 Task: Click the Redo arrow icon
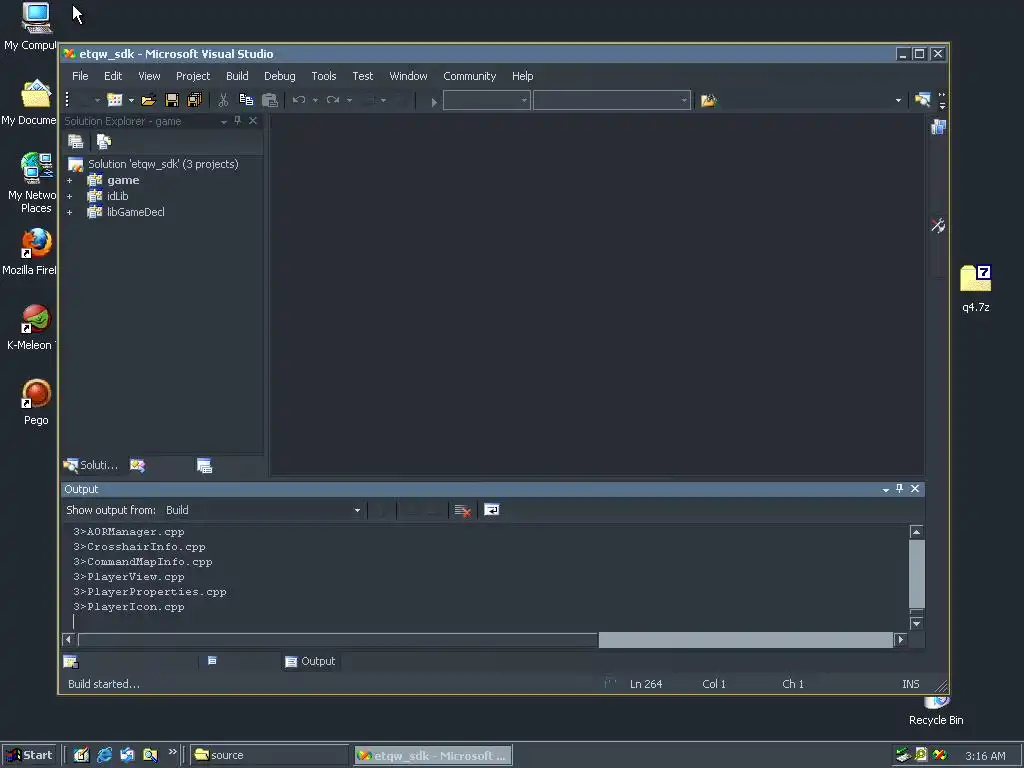click(333, 100)
